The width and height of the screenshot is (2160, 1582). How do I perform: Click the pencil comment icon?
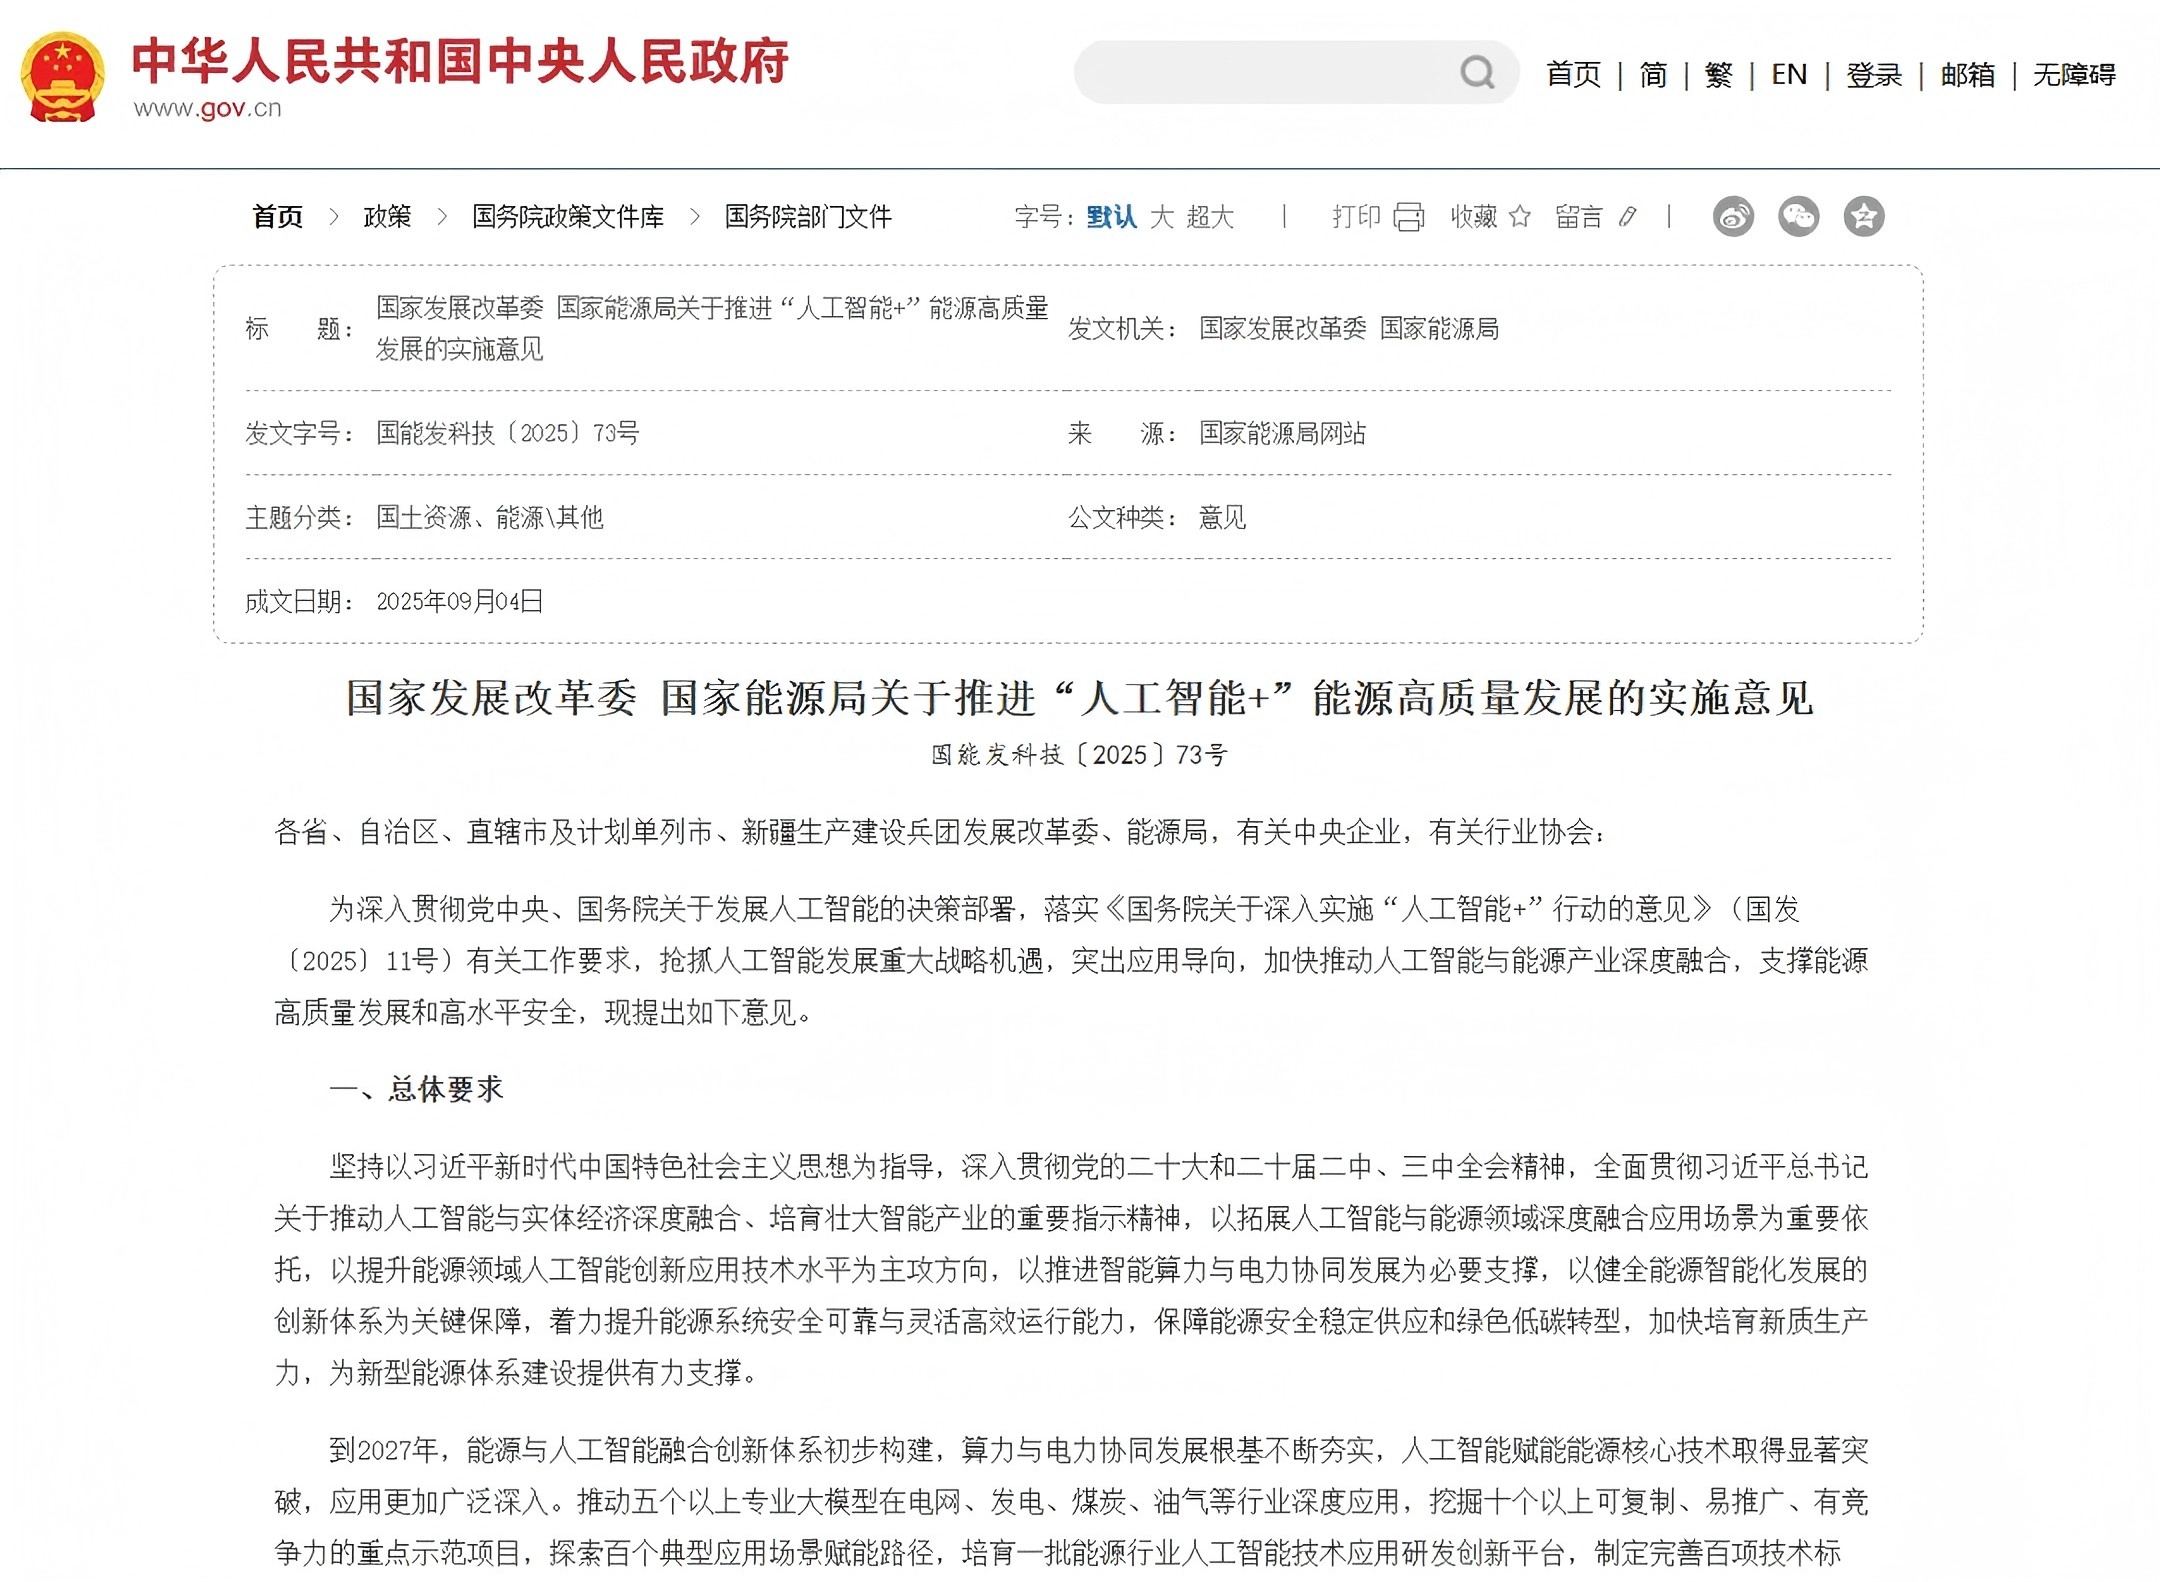click(x=1628, y=216)
